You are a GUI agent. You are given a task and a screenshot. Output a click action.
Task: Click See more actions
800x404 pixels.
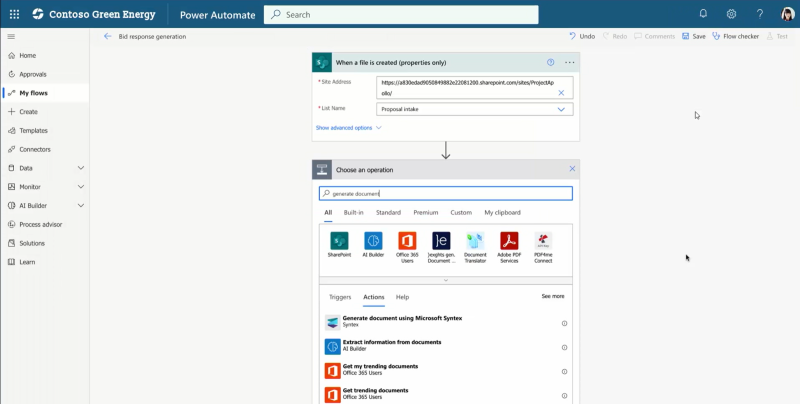[553, 296]
